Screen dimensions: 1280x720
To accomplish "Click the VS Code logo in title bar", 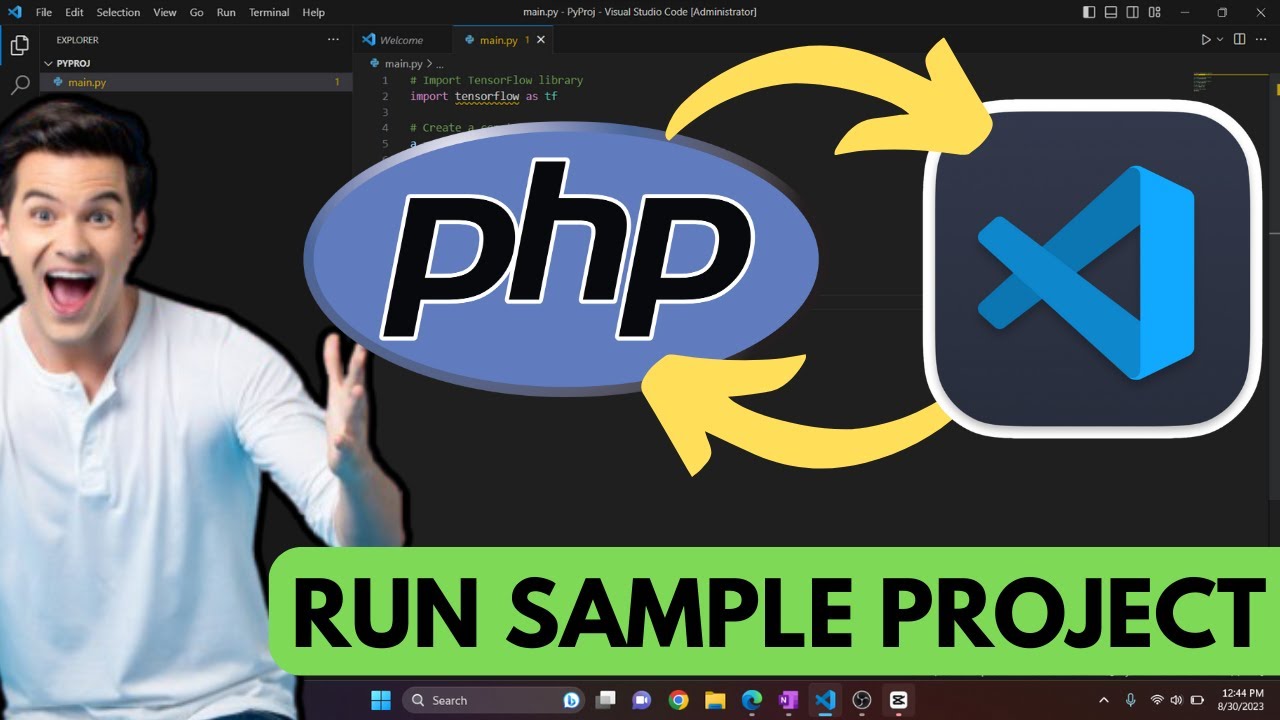I will pos(14,12).
